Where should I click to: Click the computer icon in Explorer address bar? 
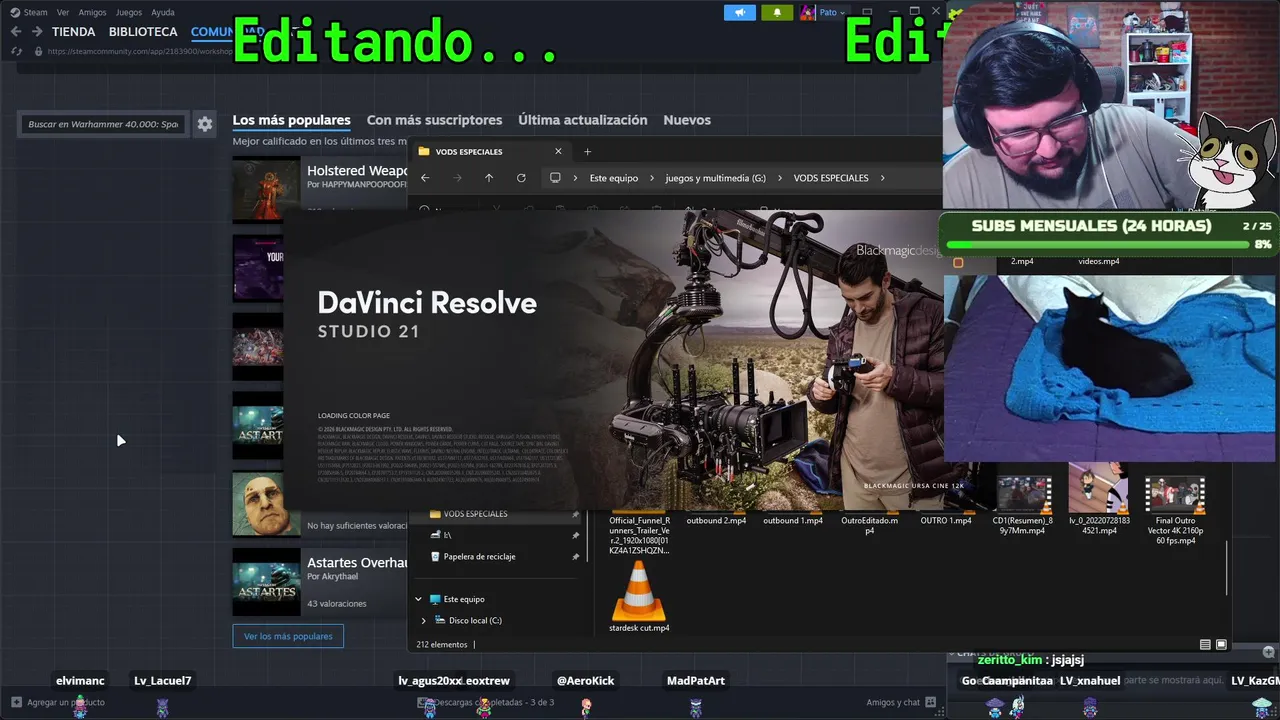tap(555, 178)
